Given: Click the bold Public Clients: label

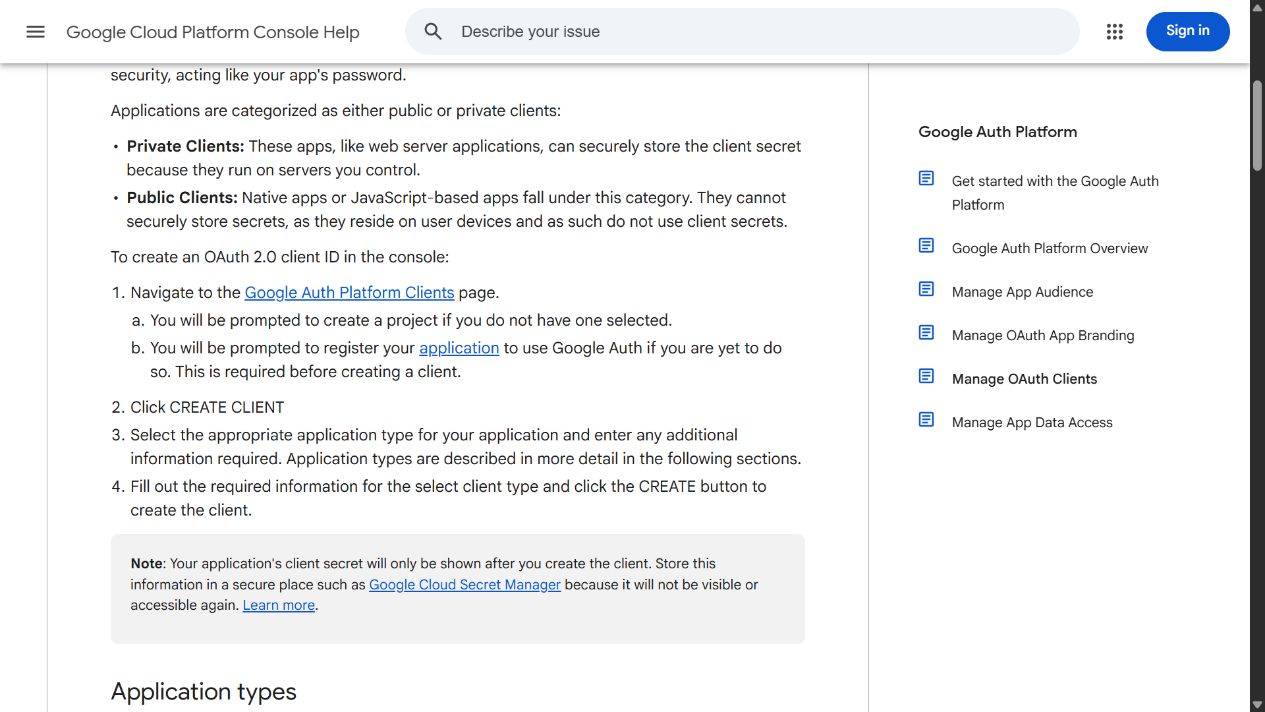Looking at the screenshot, I should (182, 198).
